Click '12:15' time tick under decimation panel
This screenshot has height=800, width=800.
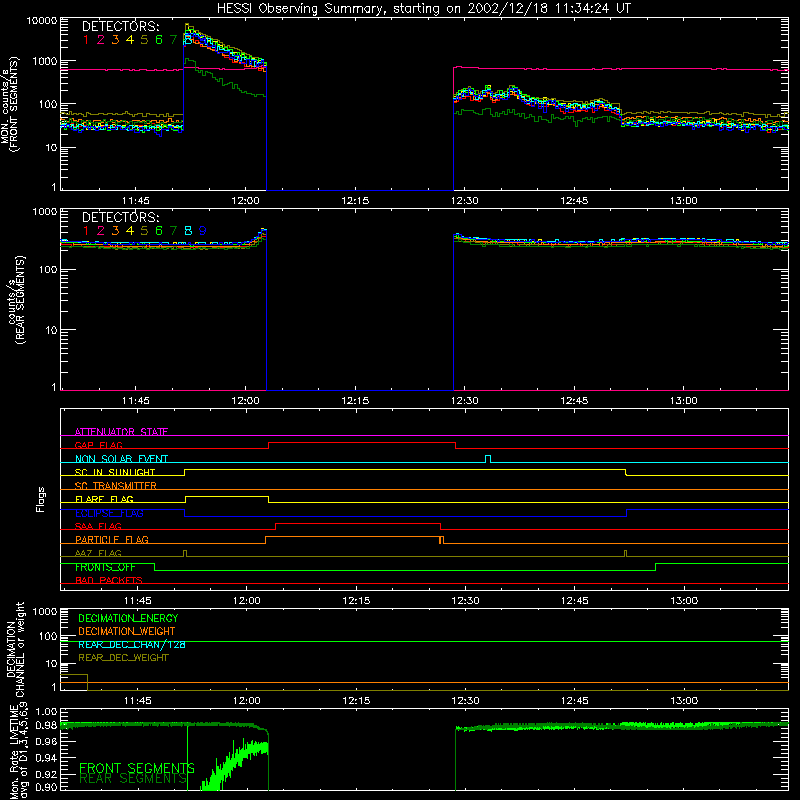click(x=356, y=701)
